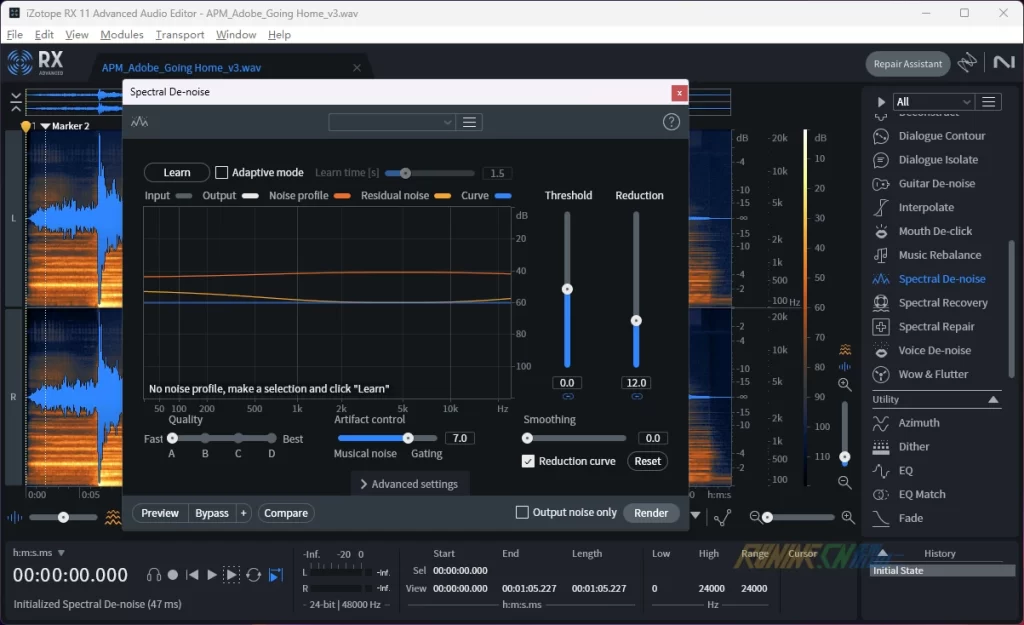
Task: Open the Music Rebalance module
Action: 939,255
